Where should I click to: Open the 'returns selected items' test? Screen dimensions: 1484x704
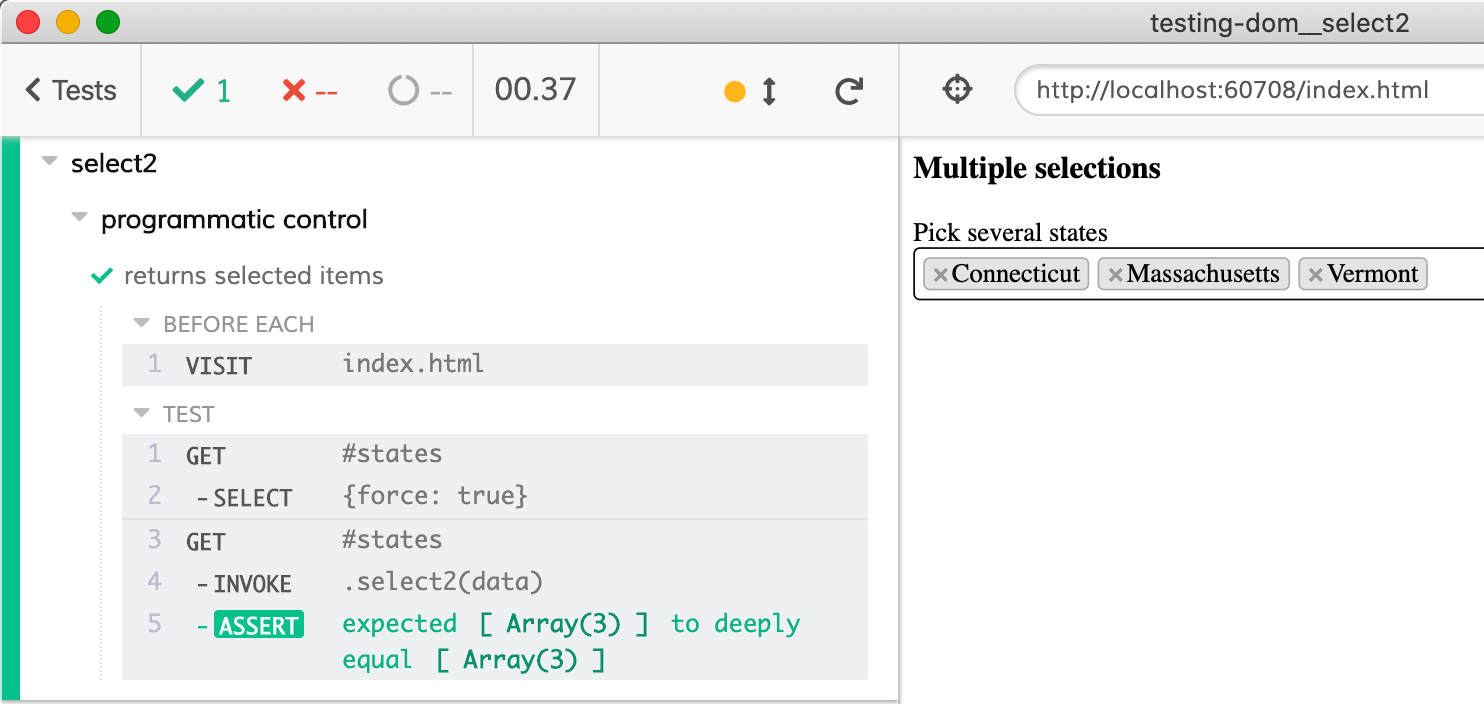(253, 276)
